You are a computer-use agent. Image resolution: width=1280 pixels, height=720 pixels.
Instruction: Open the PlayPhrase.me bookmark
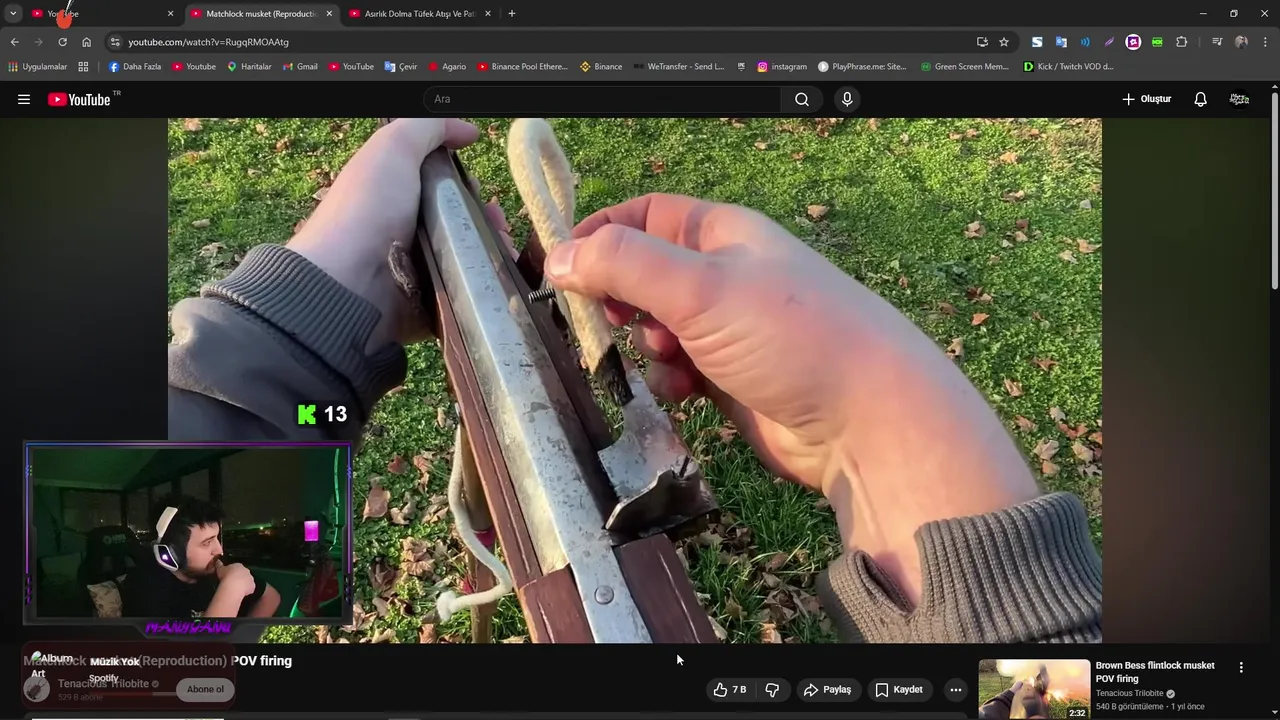click(862, 67)
